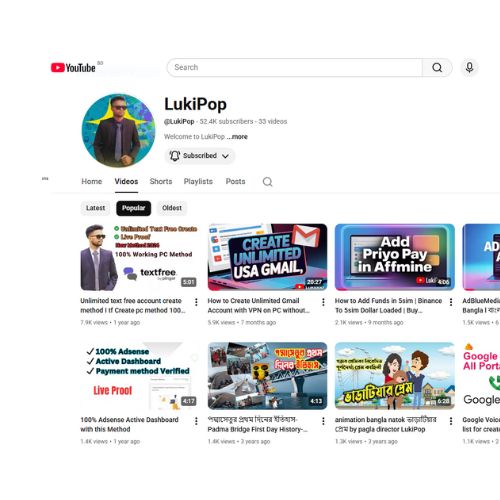500x500 pixels.
Task: Open the Shorts tab
Action: click(x=161, y=181)
